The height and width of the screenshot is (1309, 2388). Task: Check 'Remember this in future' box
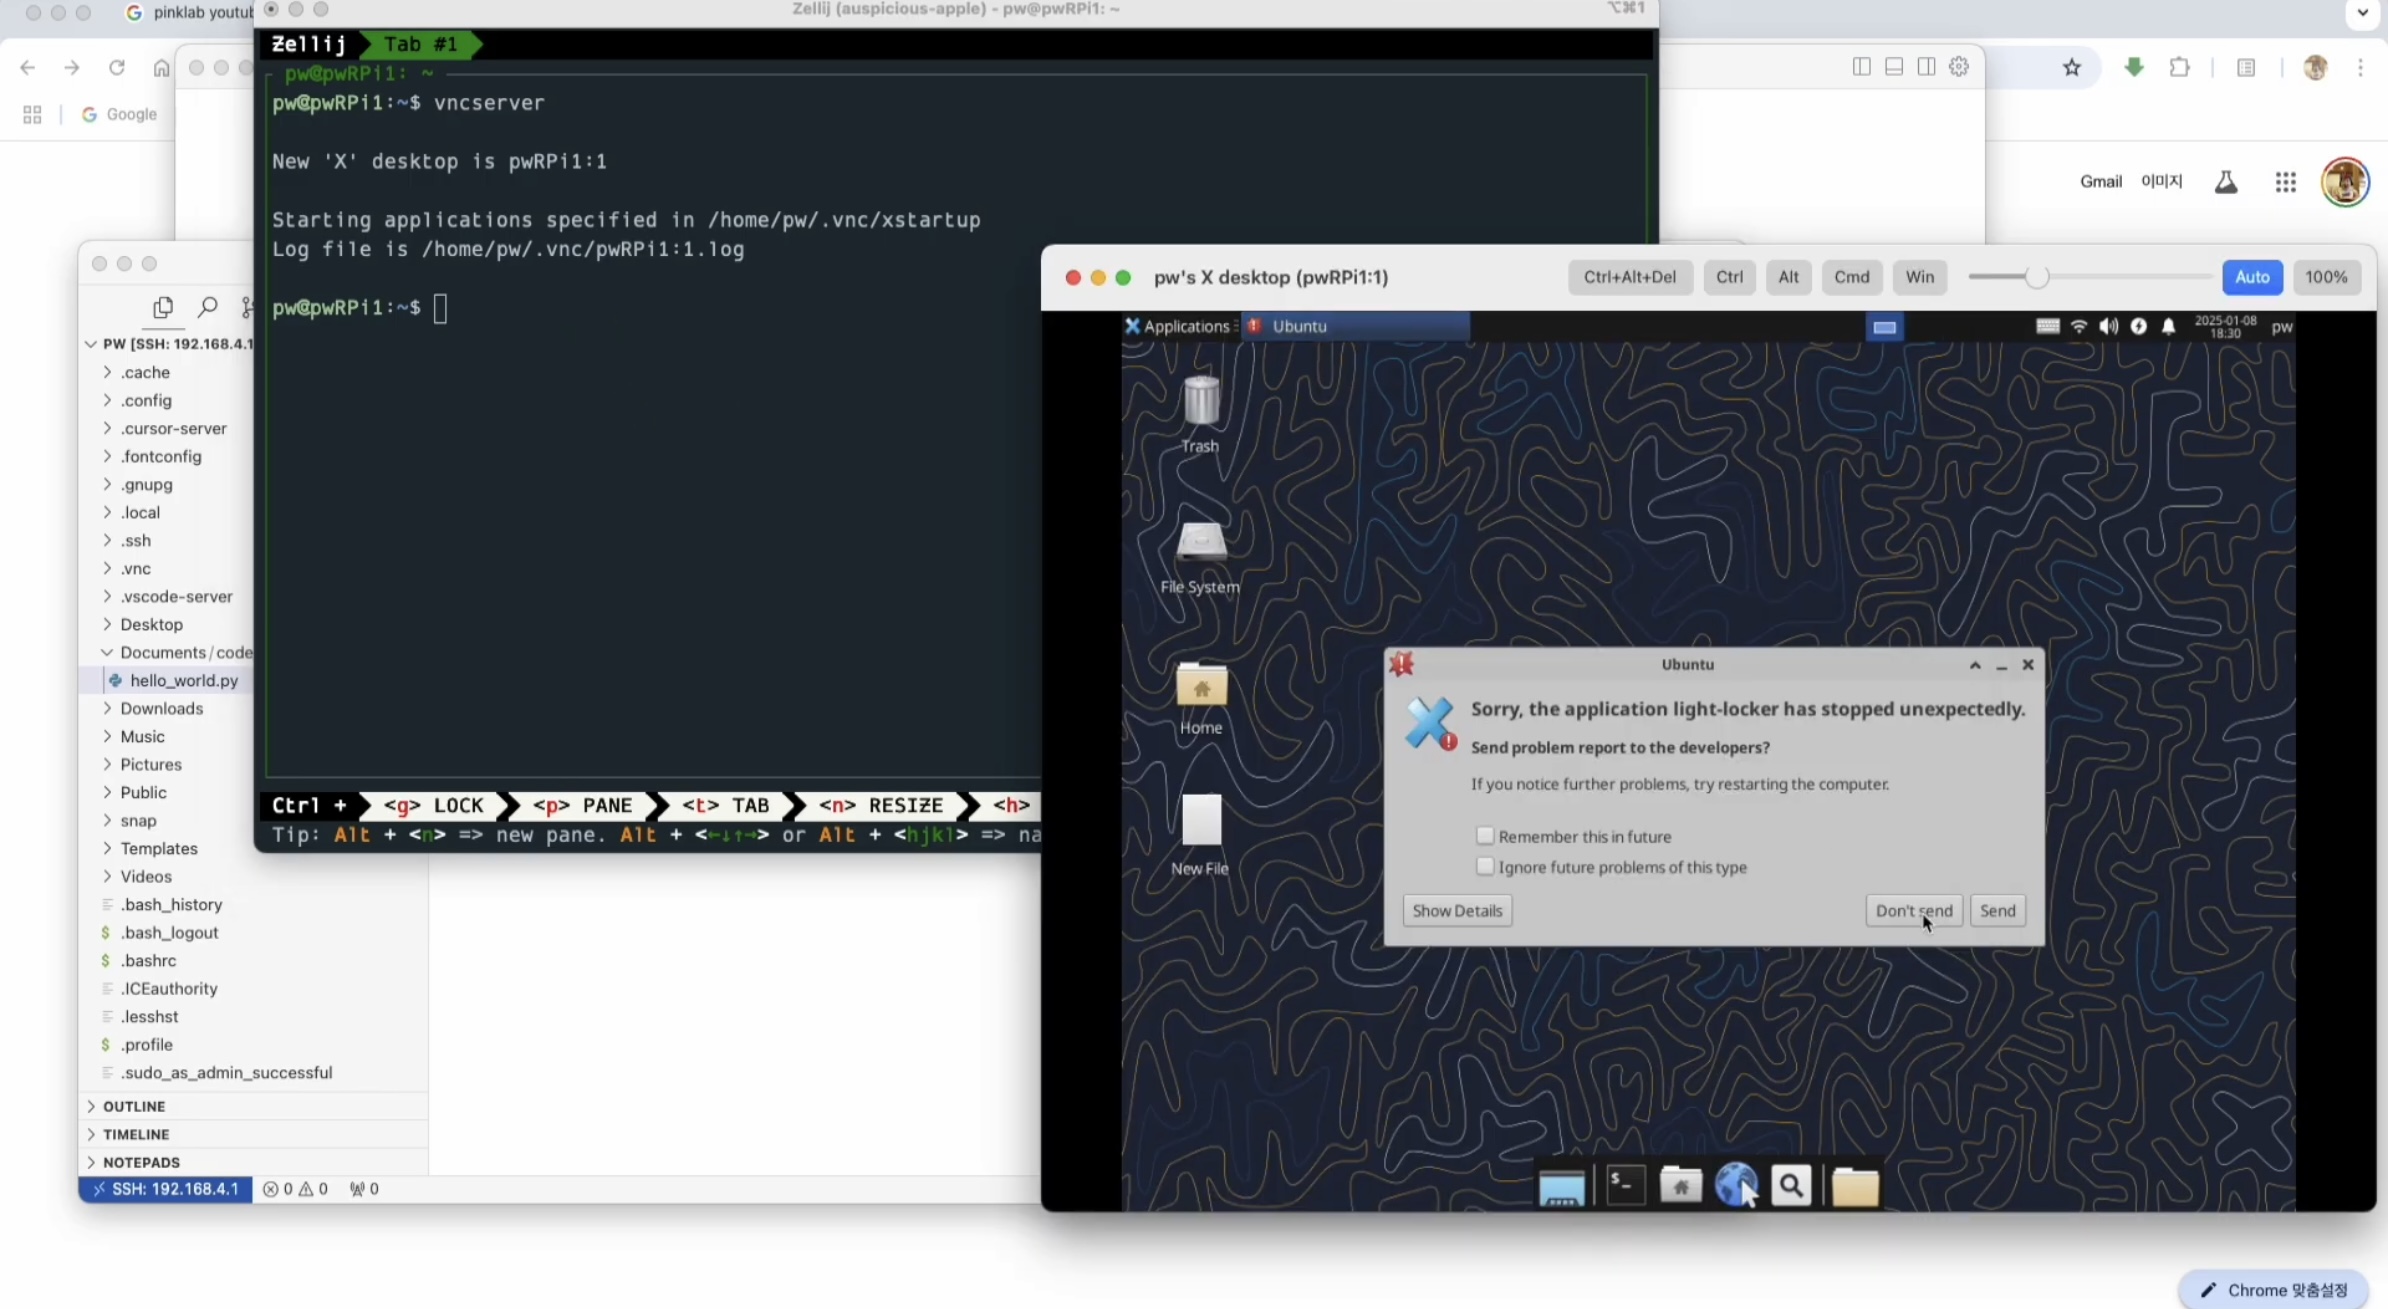(1485, 836)
